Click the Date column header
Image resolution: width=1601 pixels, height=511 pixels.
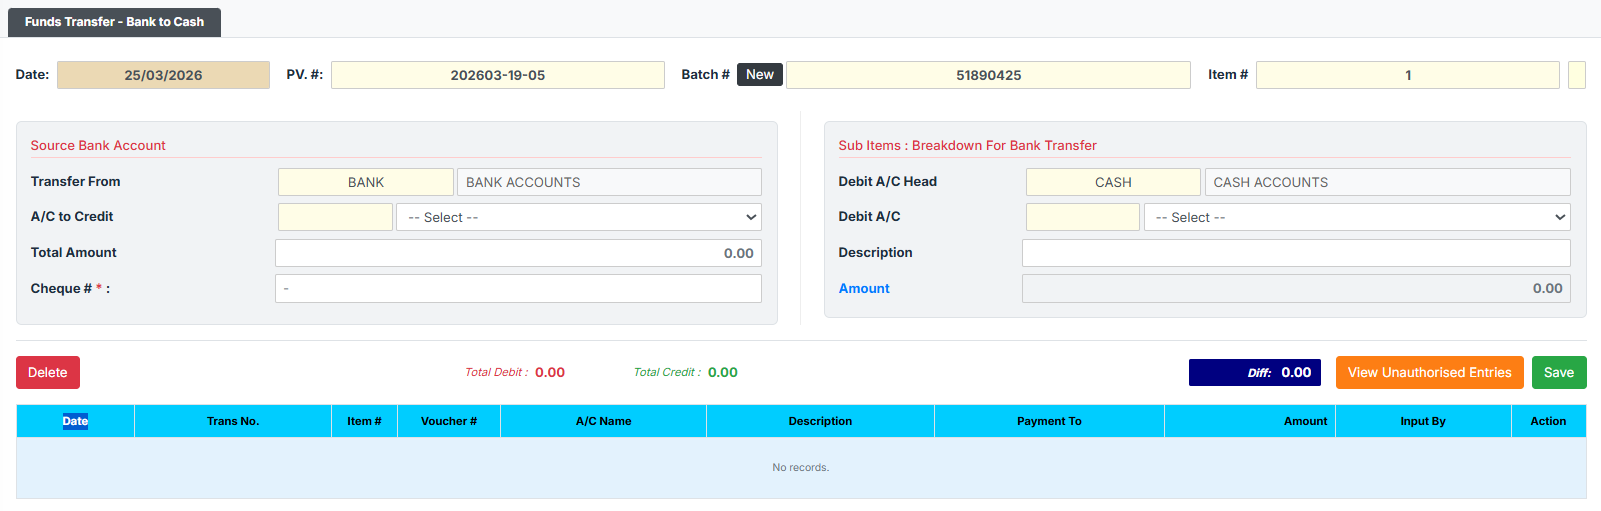tap(75, 421)
